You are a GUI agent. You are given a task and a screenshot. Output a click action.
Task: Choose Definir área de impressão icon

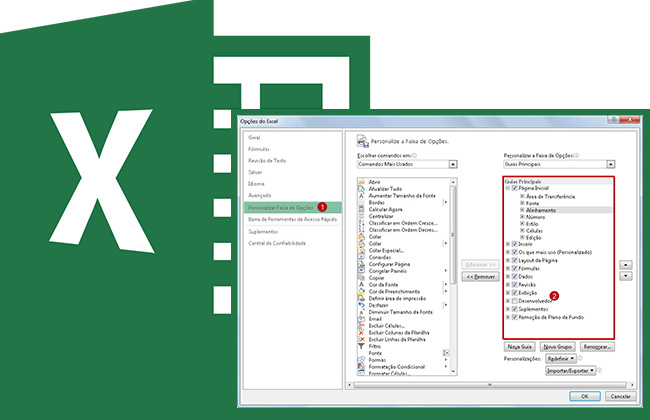click(361, 298)
